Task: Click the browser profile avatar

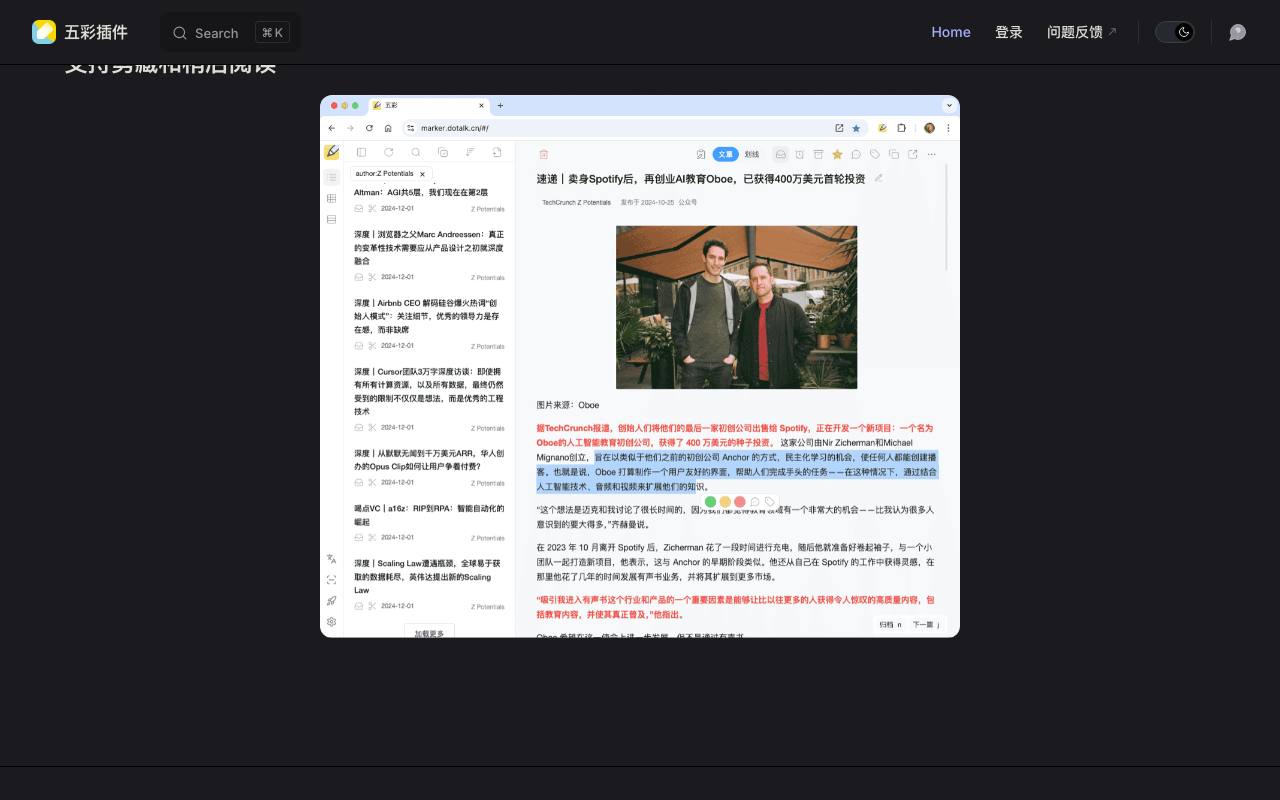Action: (x=929, y=128)
